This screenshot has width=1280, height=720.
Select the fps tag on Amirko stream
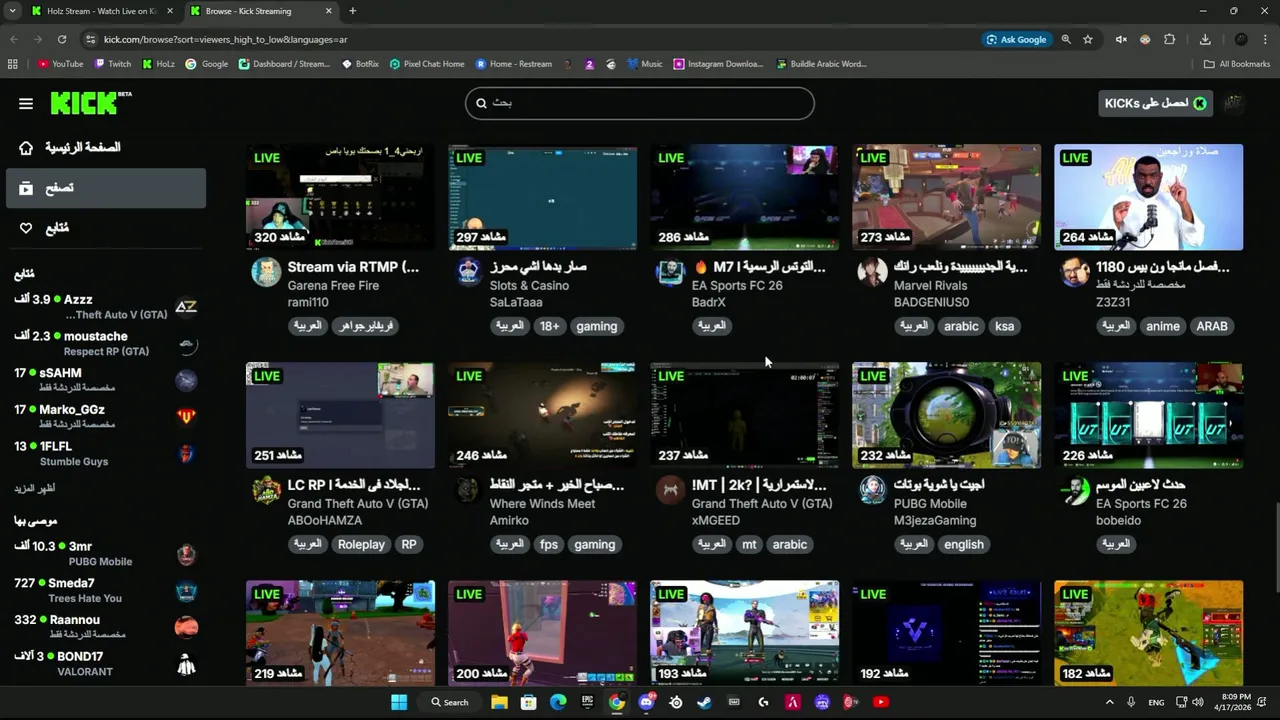pos(549,544)
